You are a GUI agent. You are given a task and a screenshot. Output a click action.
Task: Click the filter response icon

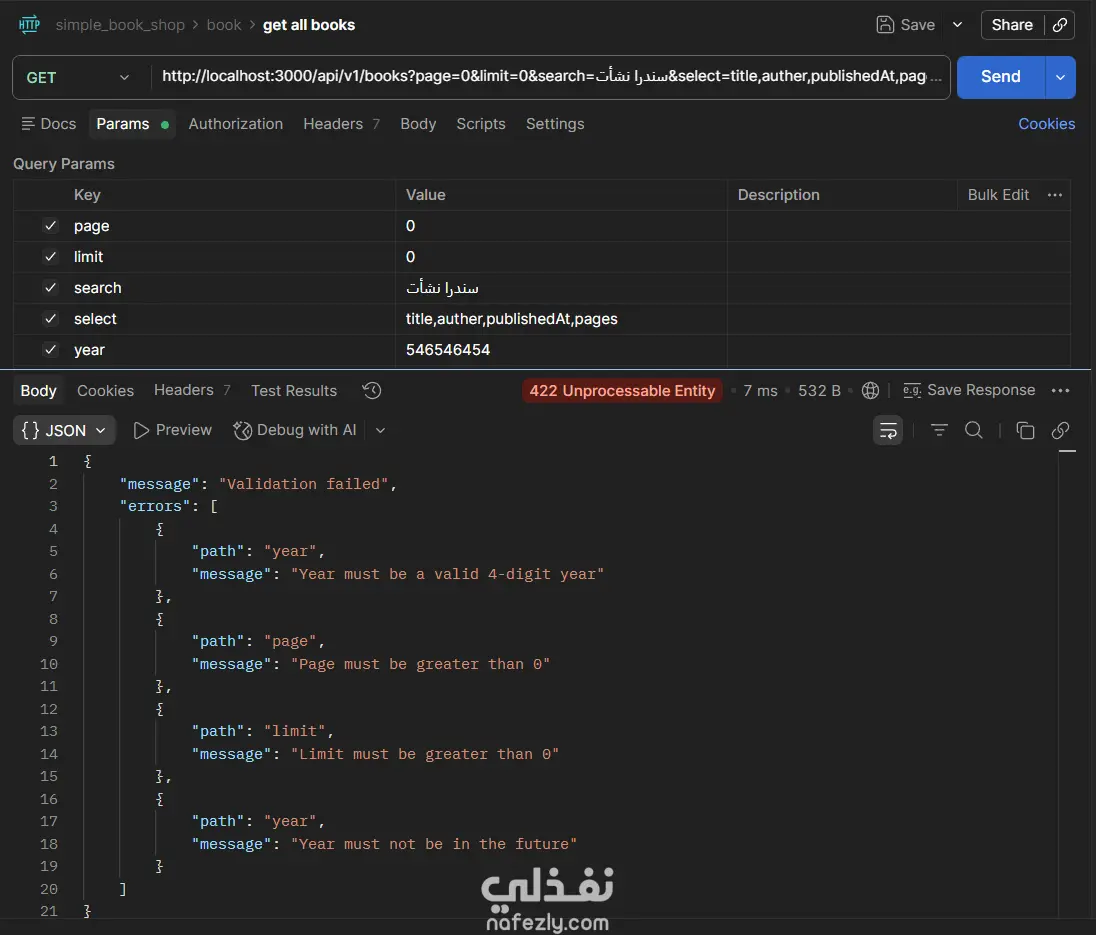[939, 431]
